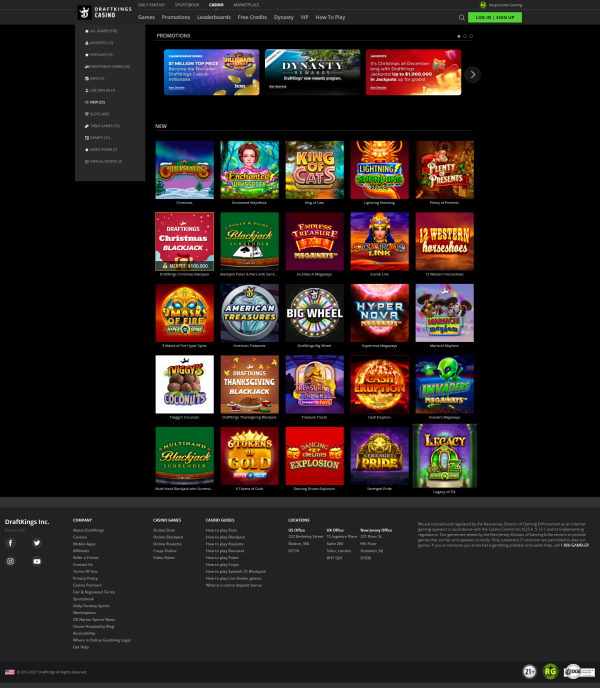This screenshot has width=600, height=688.
Task: Select the Video Poker category
Action: coord(101,150)
